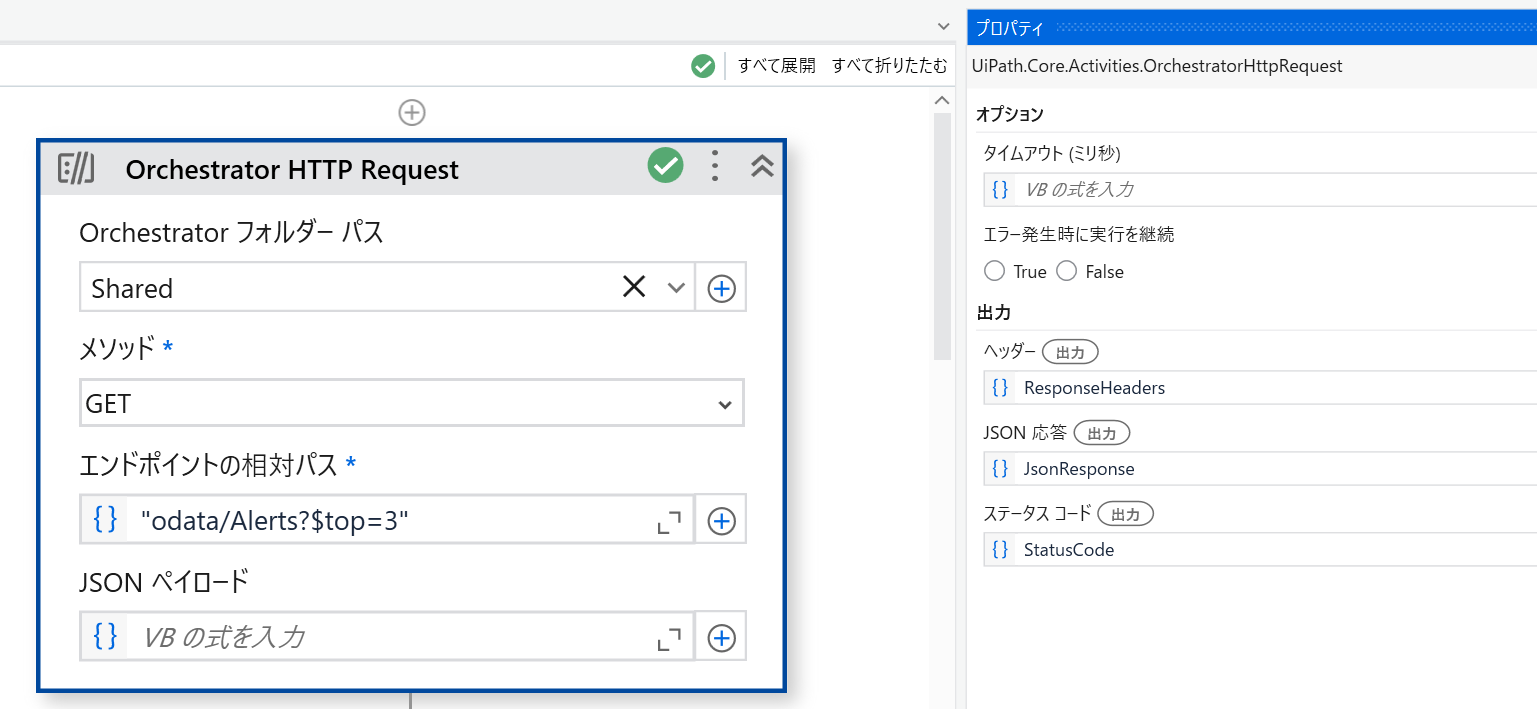Image resolution: width=1537 pixels, height=709 pixels.
Task: Click the プロパティ panel title
Action: pyautogui.click(x=1010, y=28)
